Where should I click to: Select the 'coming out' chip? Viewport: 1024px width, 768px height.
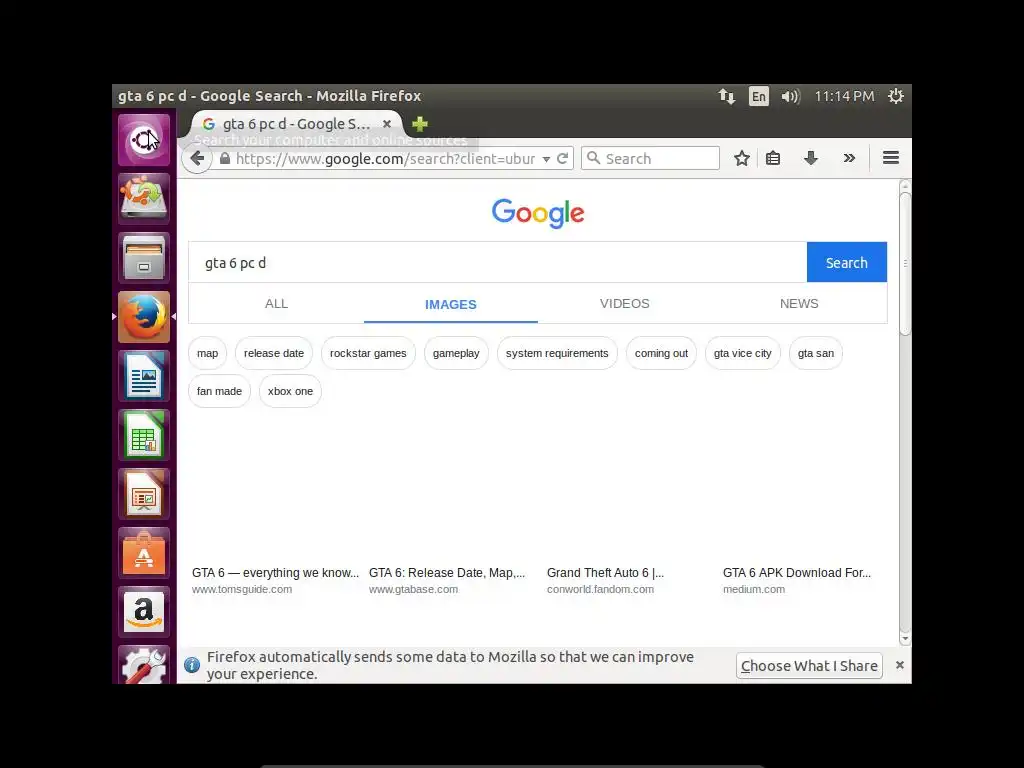coord(661,353)
